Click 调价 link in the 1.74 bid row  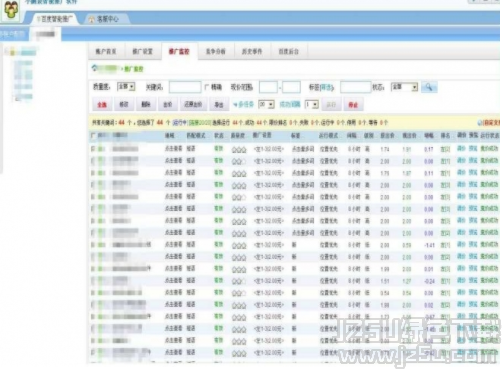coord(461,149)
